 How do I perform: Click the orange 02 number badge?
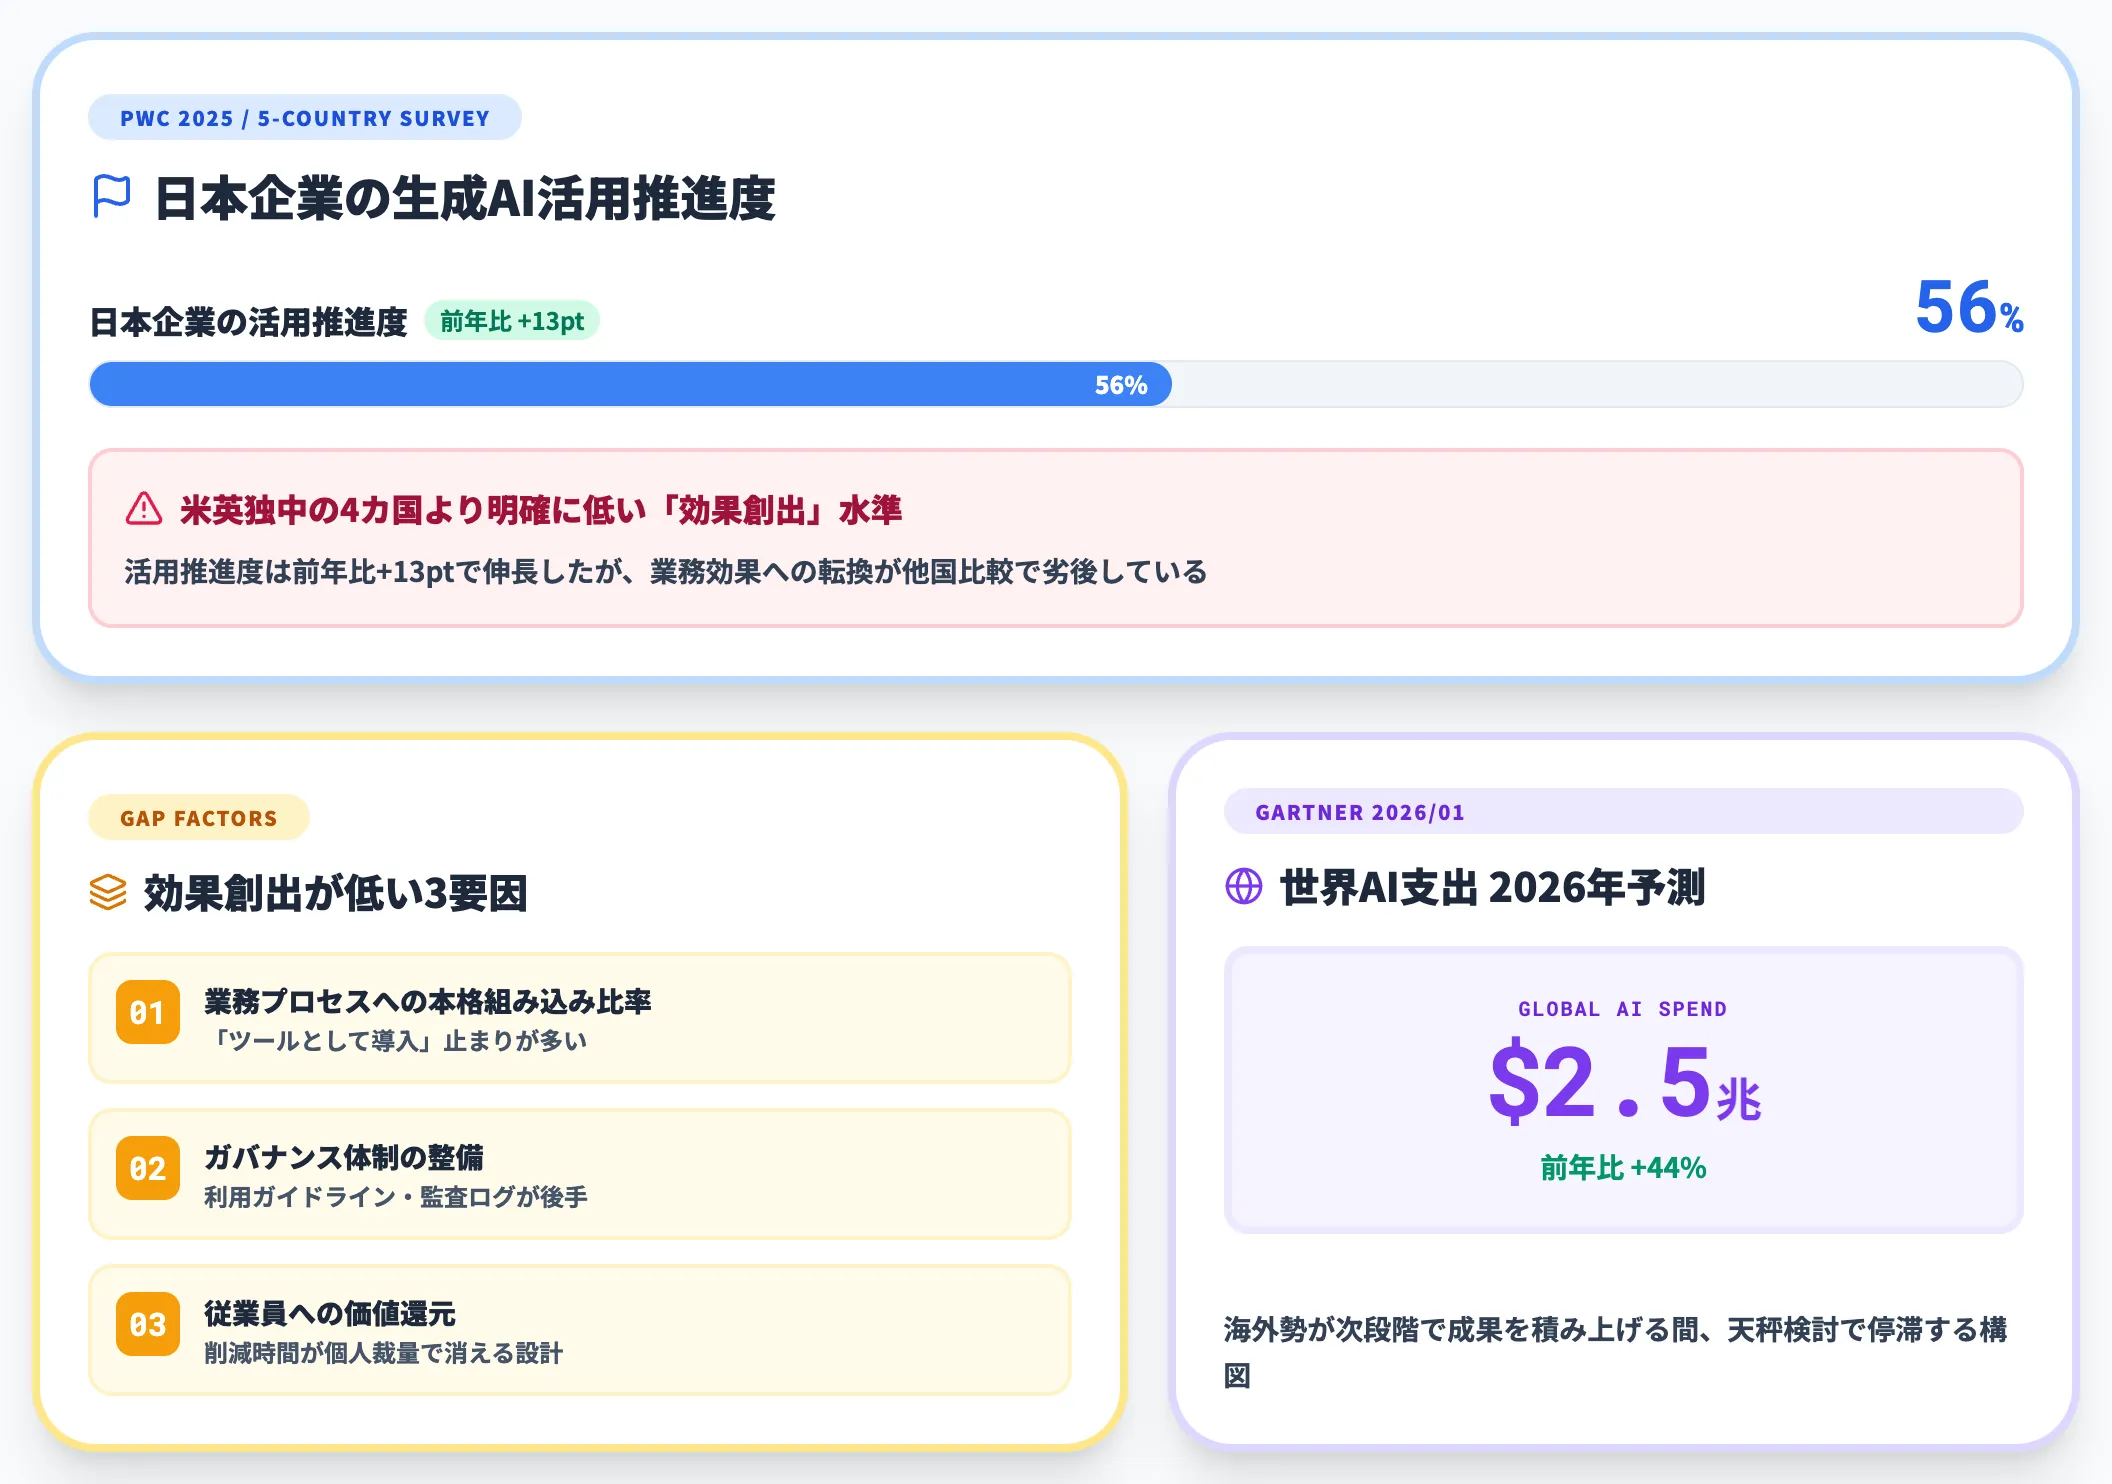[x=148, y=1168]
